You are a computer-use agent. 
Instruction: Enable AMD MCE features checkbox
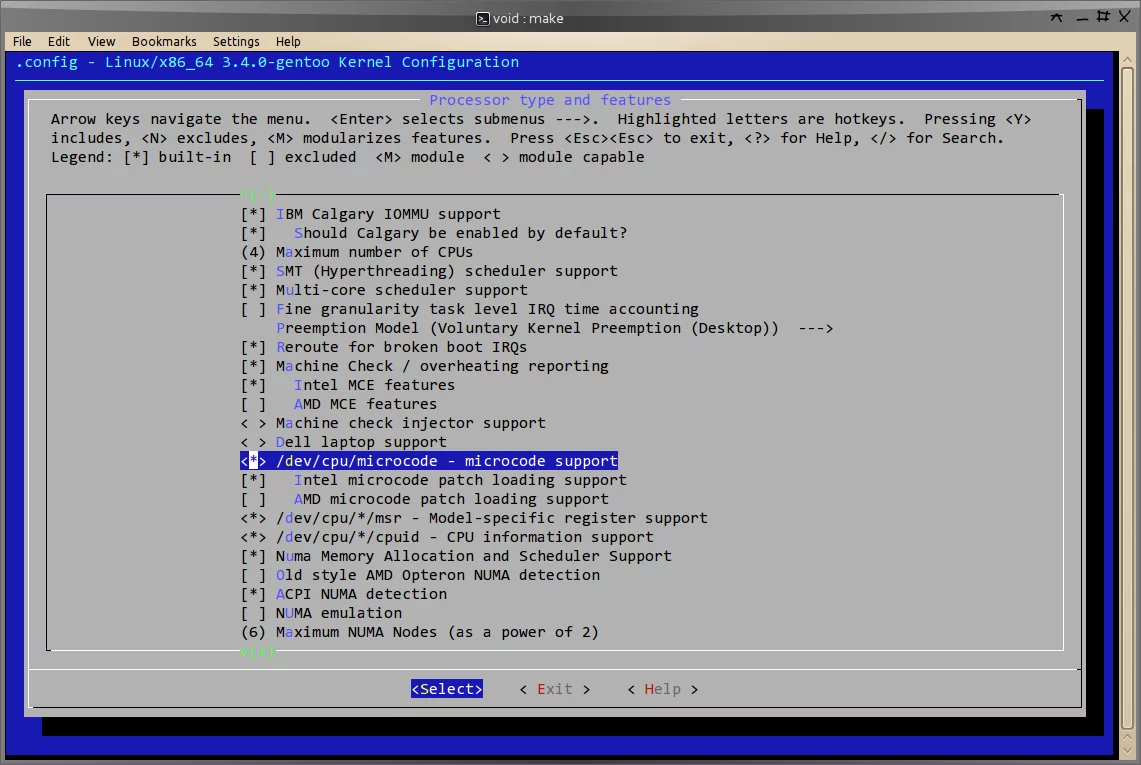pos(253,404)
